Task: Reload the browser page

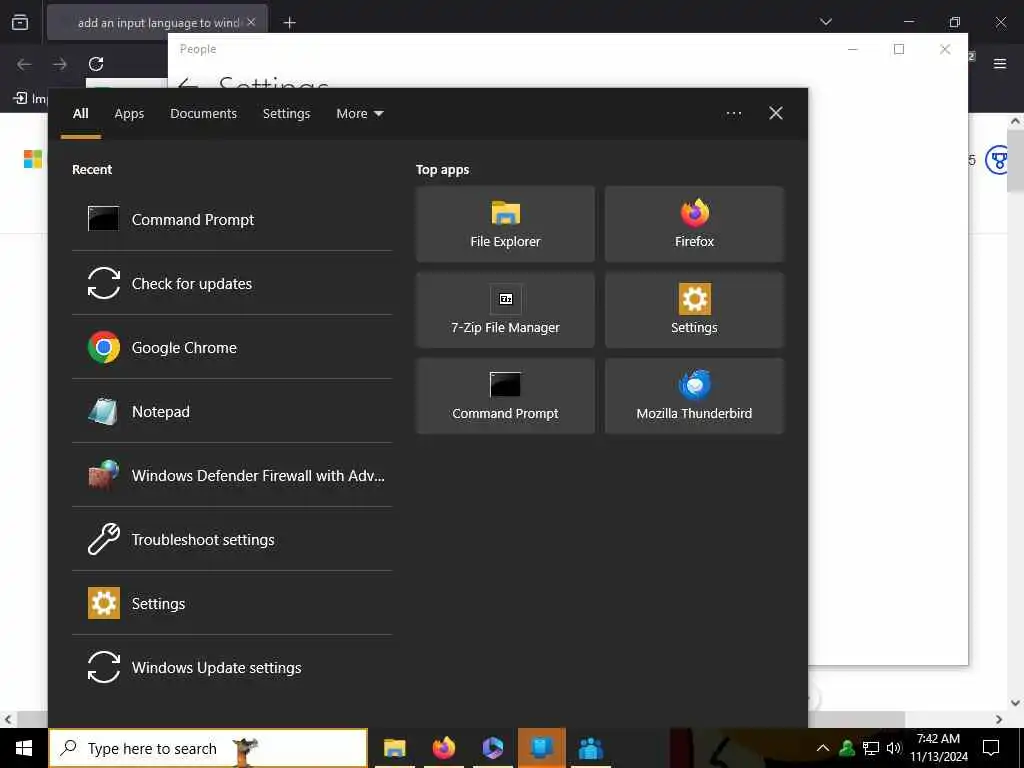Action: click(x=96, y=64)
